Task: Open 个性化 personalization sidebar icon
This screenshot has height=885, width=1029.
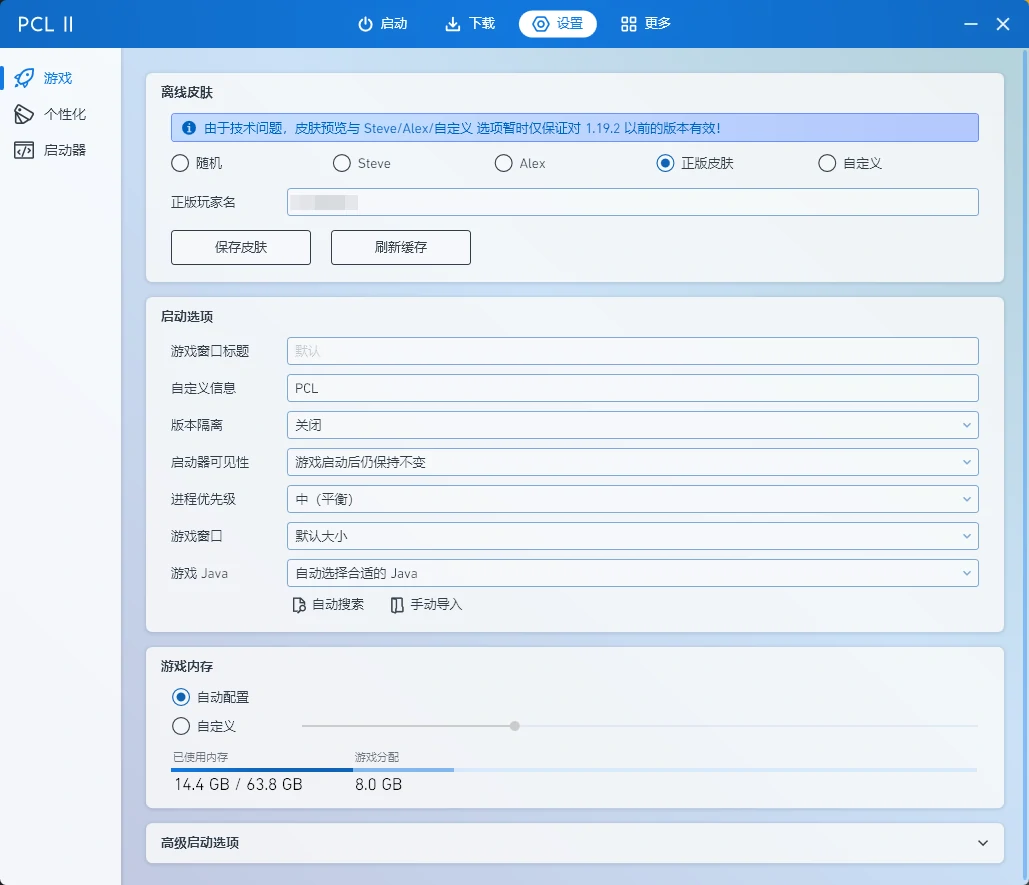Action: pyautogui.click(x=24, y=114)
